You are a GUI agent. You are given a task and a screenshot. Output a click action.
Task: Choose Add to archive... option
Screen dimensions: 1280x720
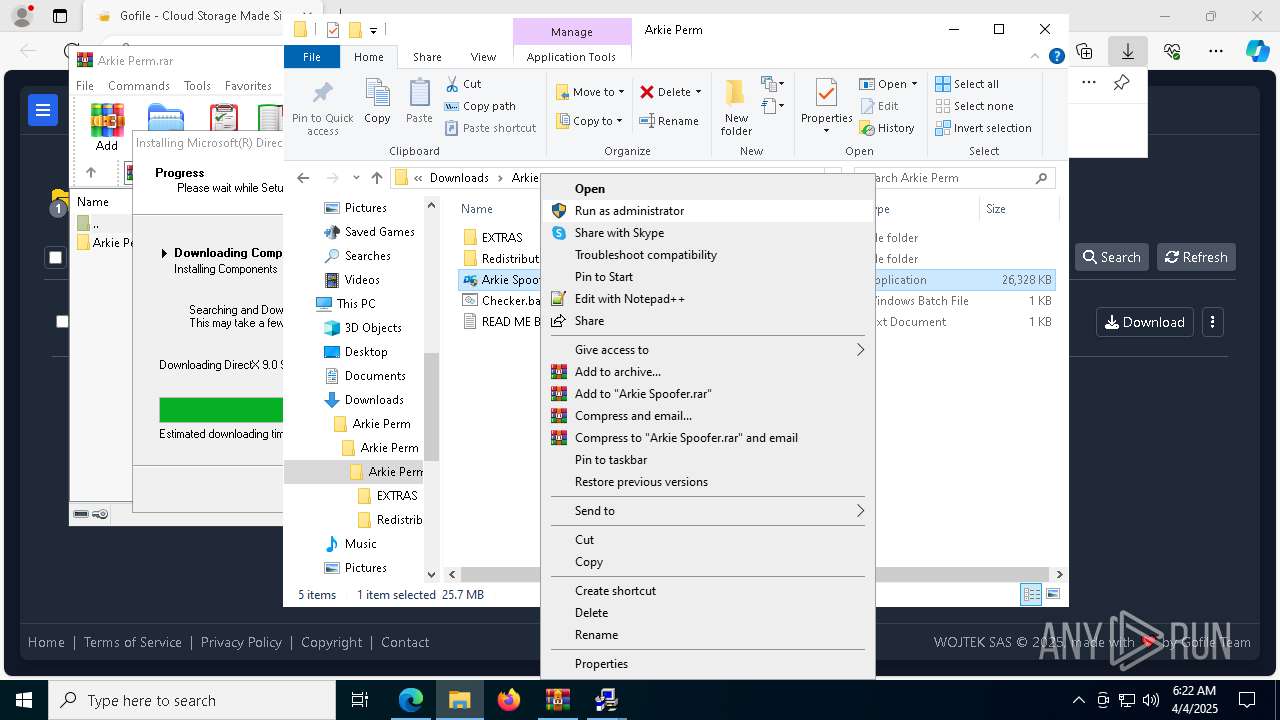707,372
